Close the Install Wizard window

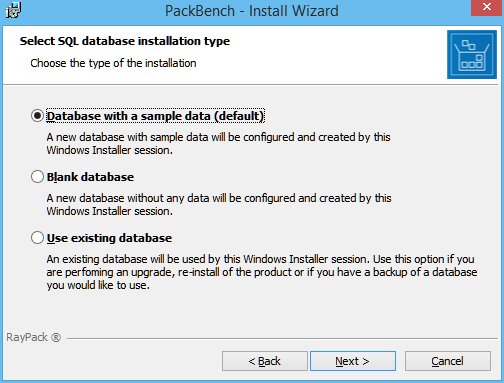(487, 7)
